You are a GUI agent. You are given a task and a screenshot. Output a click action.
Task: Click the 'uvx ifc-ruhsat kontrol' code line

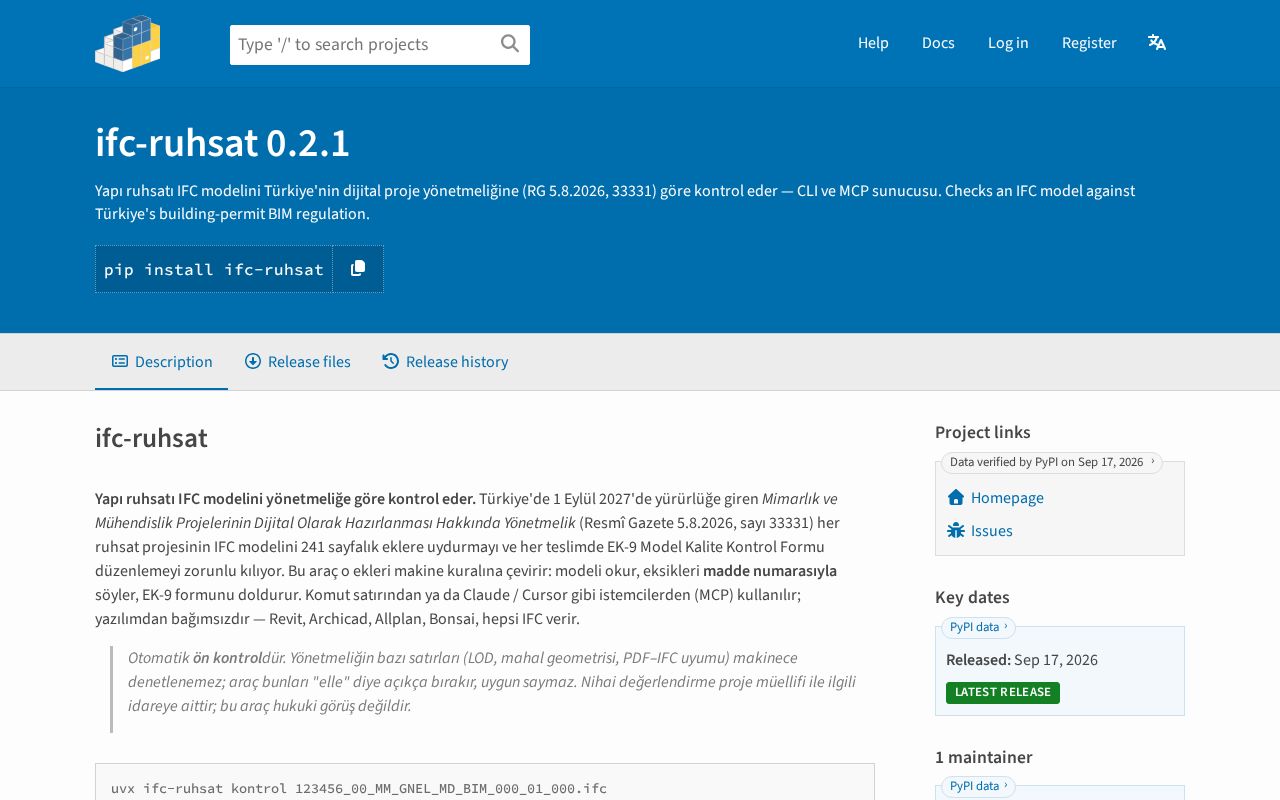pyautogui.click(x=359, y=788)
